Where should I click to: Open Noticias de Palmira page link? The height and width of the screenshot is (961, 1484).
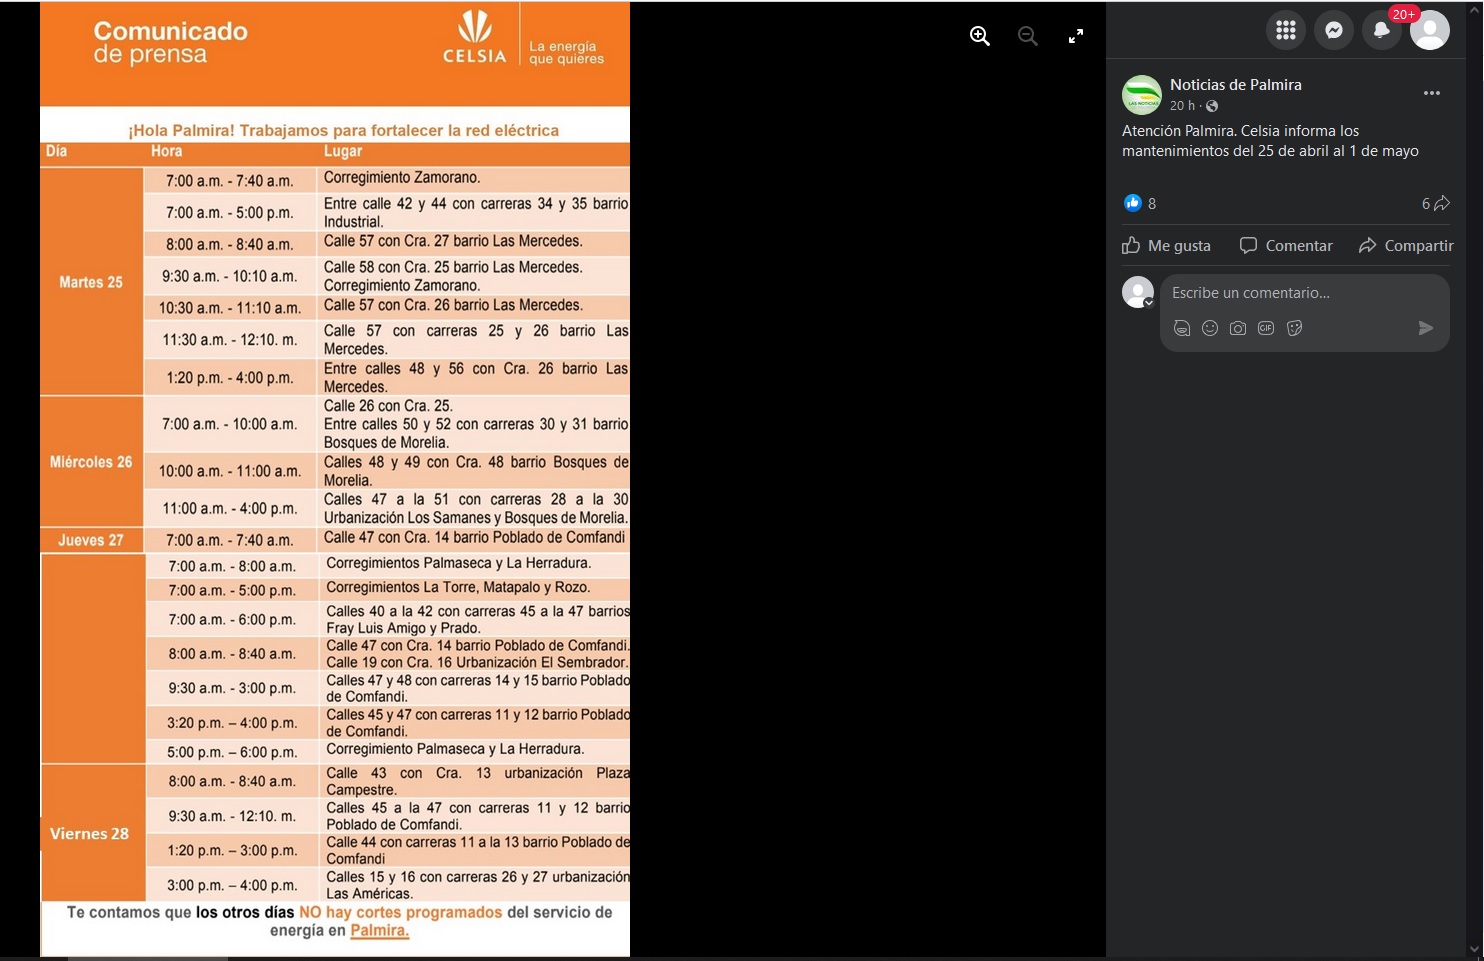(1236, 85)
